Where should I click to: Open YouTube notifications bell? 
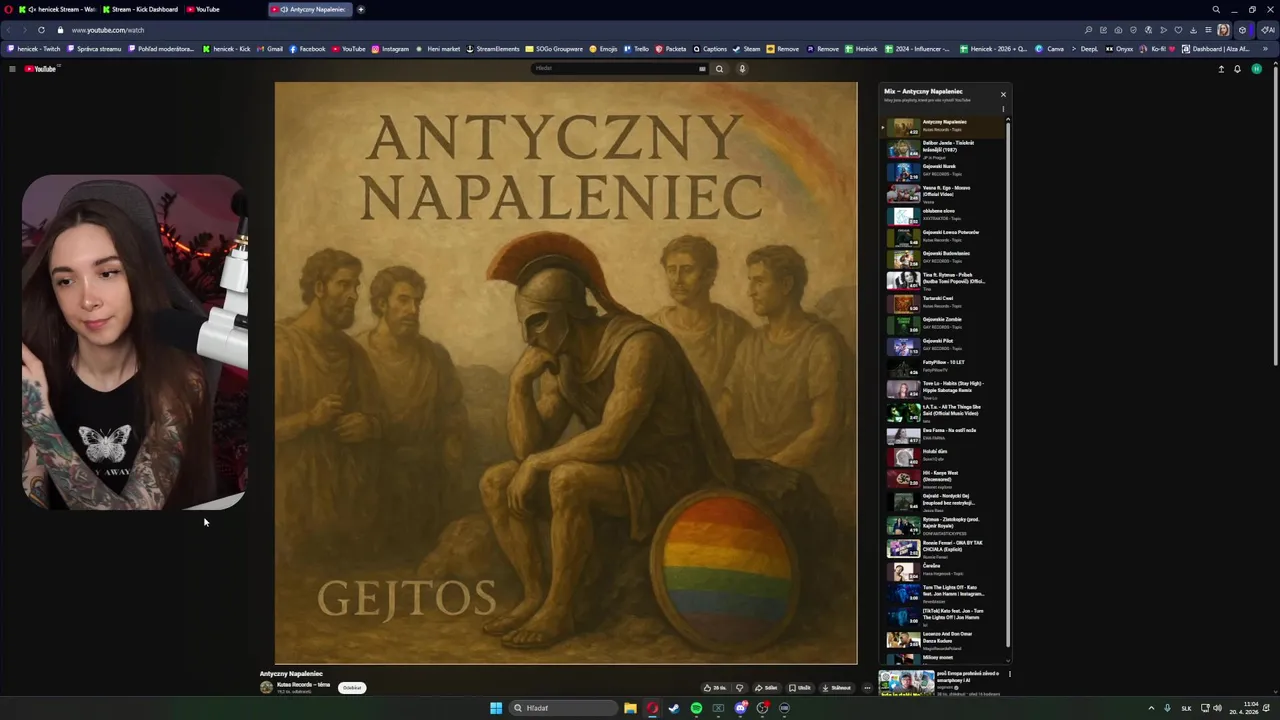point(1237,69)
